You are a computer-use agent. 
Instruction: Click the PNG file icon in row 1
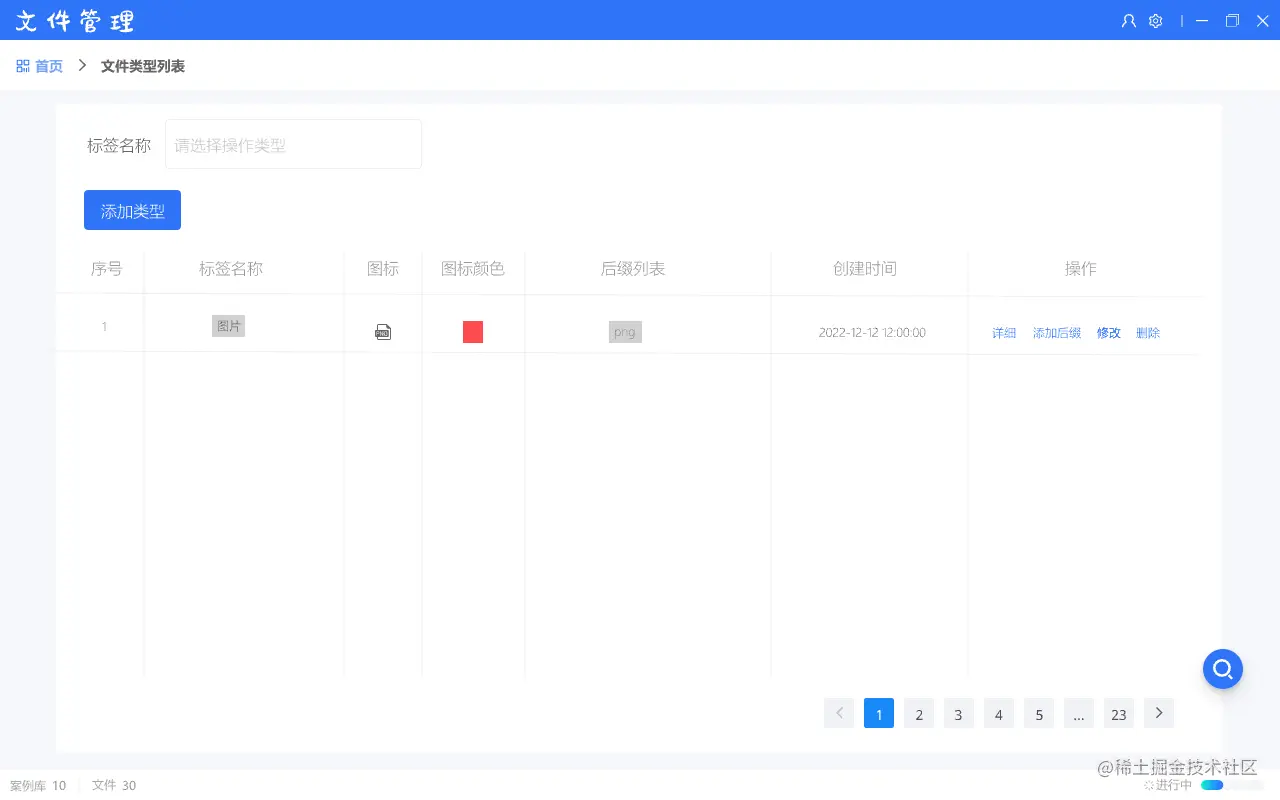(x=383, y=332)
